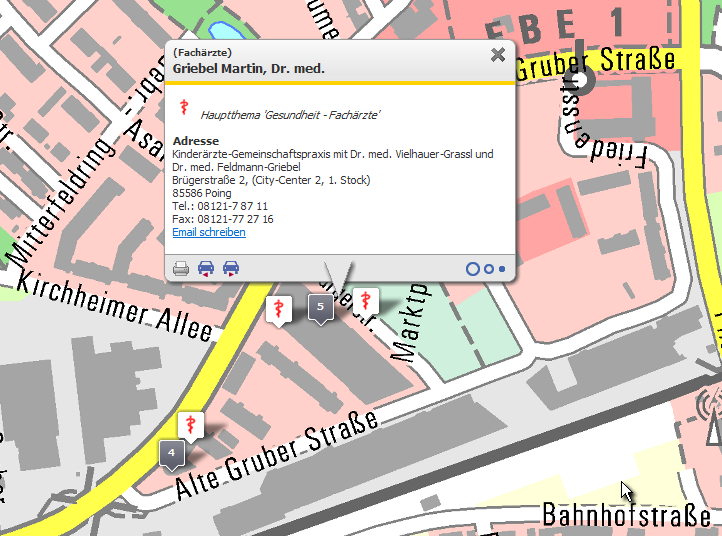Click the cluster marker numbered 5
The height and width of the screenshot is (536, 722).
[320, 307]
